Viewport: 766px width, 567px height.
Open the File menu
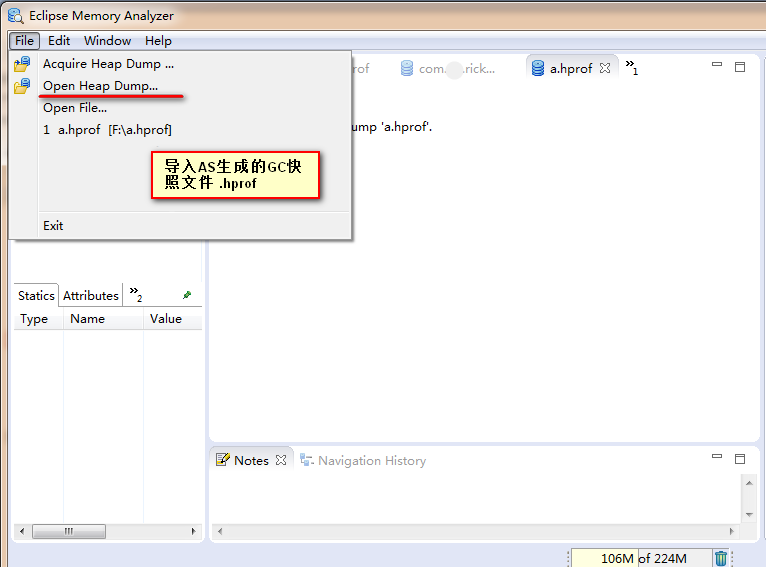click(x=24, y=41)
